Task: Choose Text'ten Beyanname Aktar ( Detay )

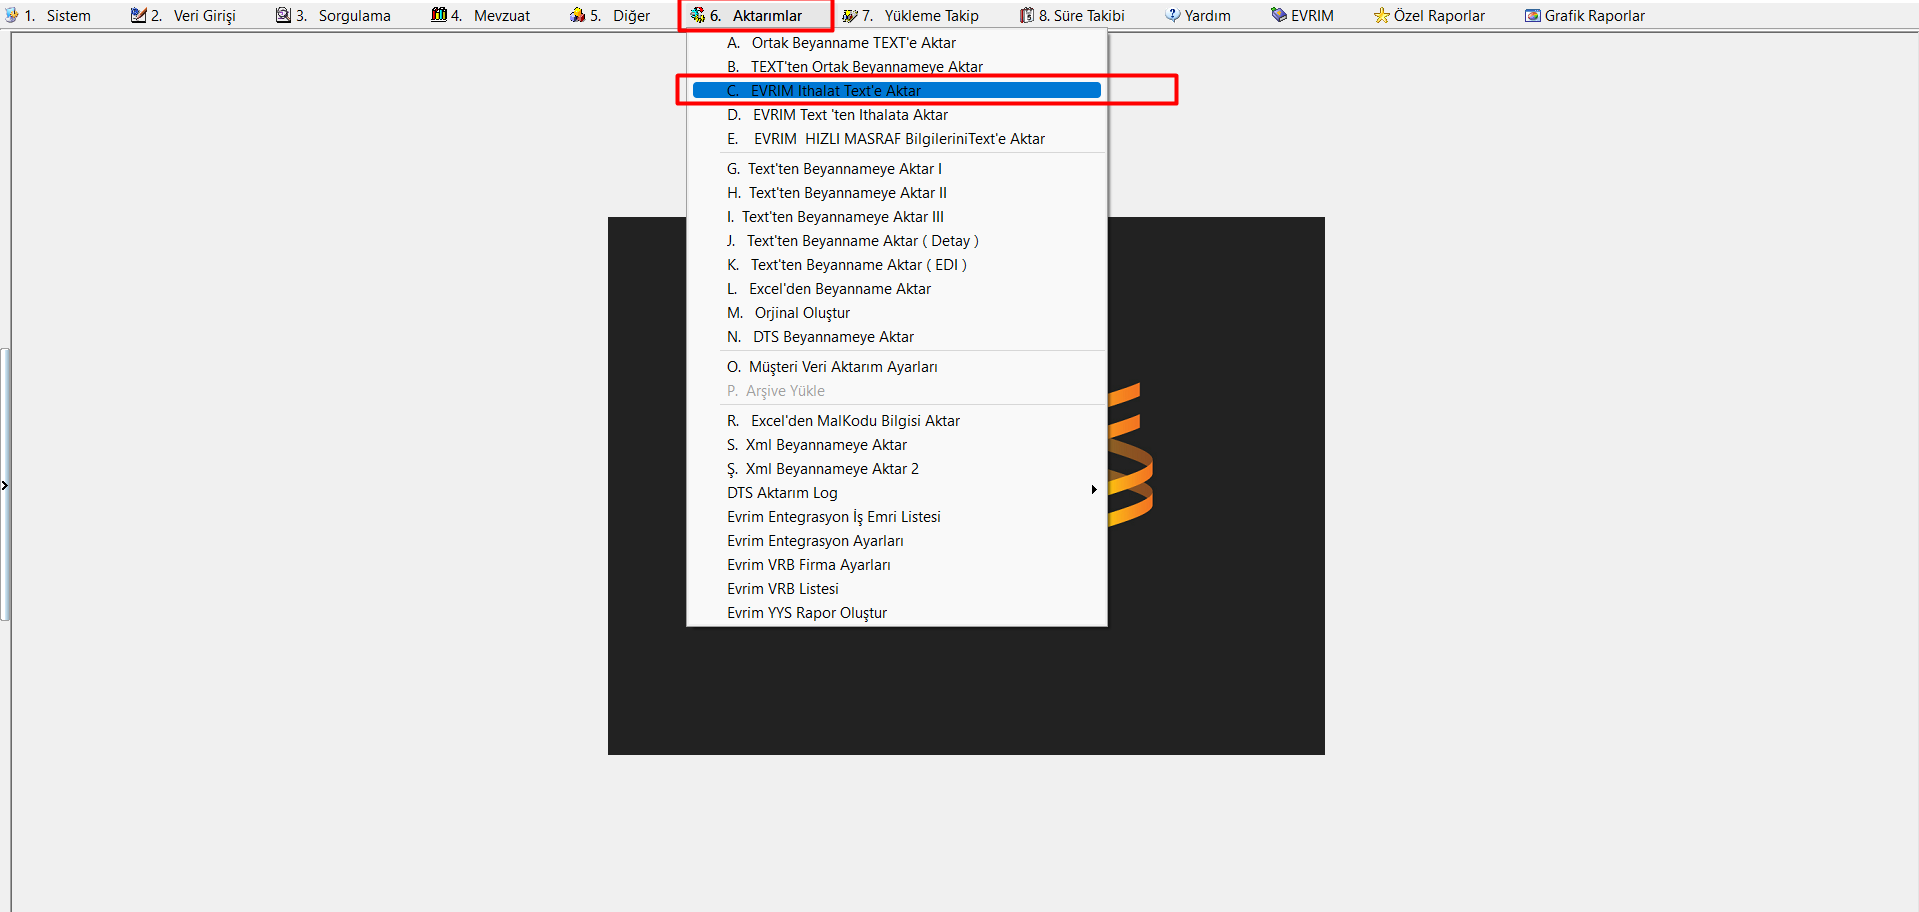Action: click(x=897, y=241)
